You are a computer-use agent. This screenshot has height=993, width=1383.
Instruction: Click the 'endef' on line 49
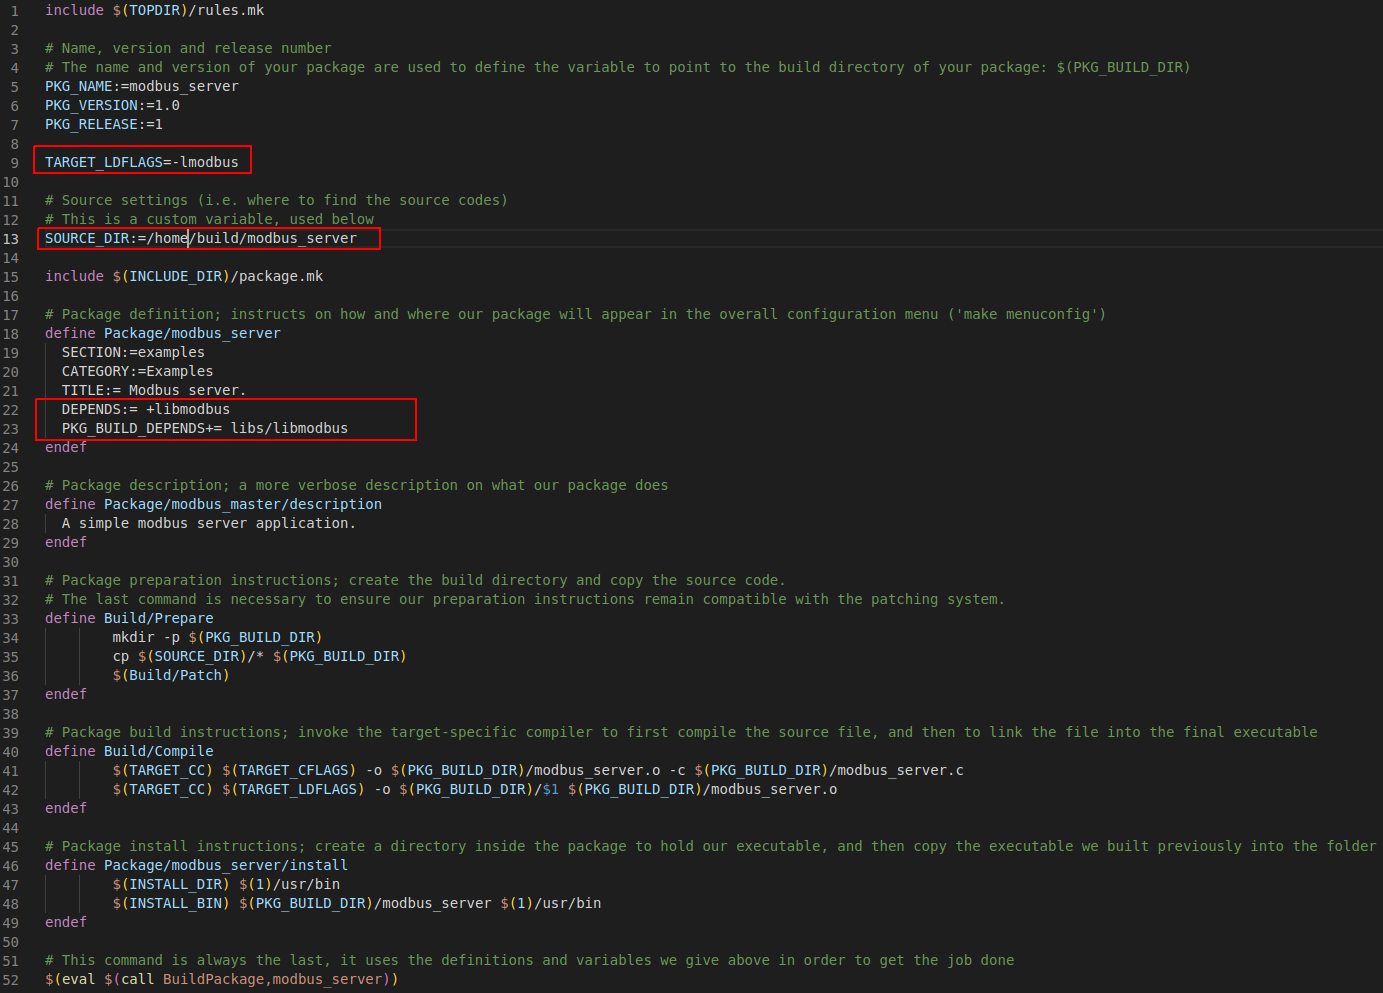tap(66, 922)
